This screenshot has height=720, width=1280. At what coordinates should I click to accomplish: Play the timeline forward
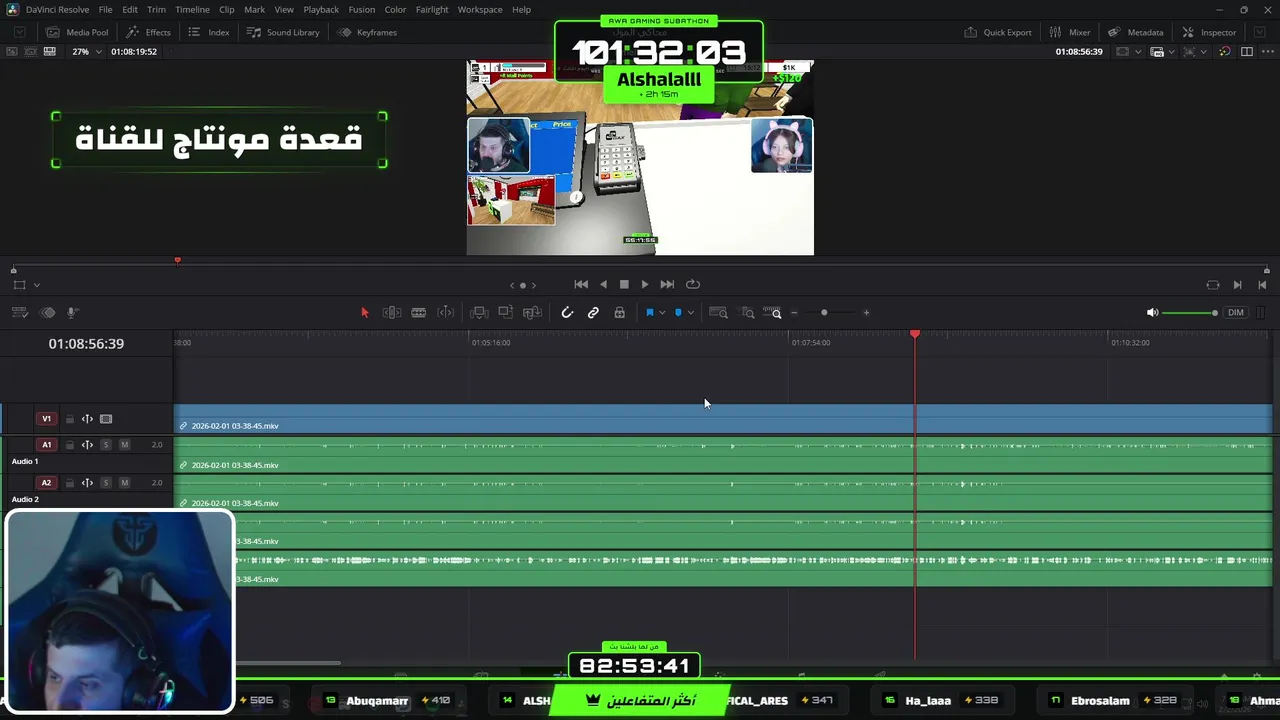click(645, 284)
